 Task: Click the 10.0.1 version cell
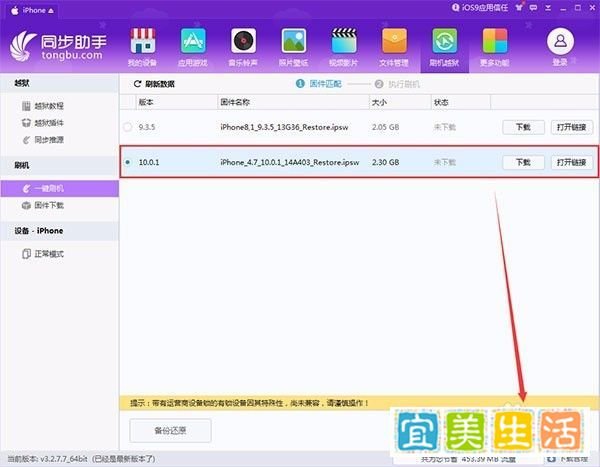pyautogui.click(x=149, y=162)
